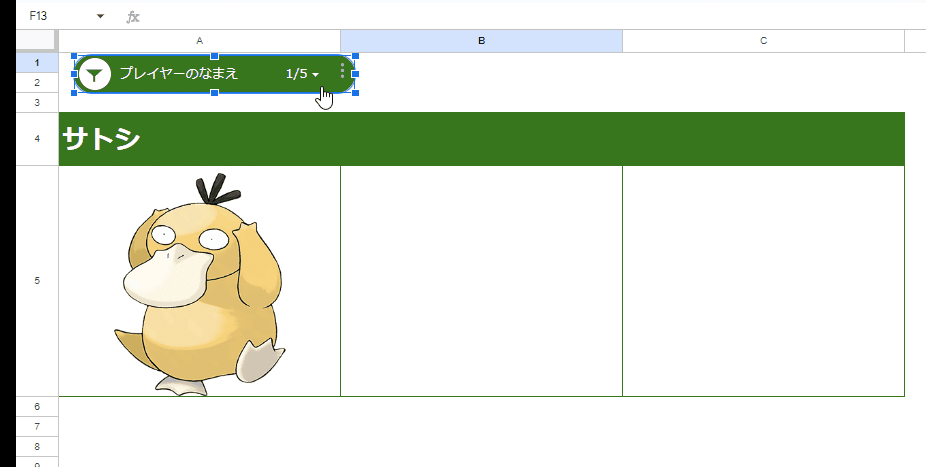The width and height of the screenshot is (926, 467).
Task: Select row 7 header
Action: coord(37,426)
